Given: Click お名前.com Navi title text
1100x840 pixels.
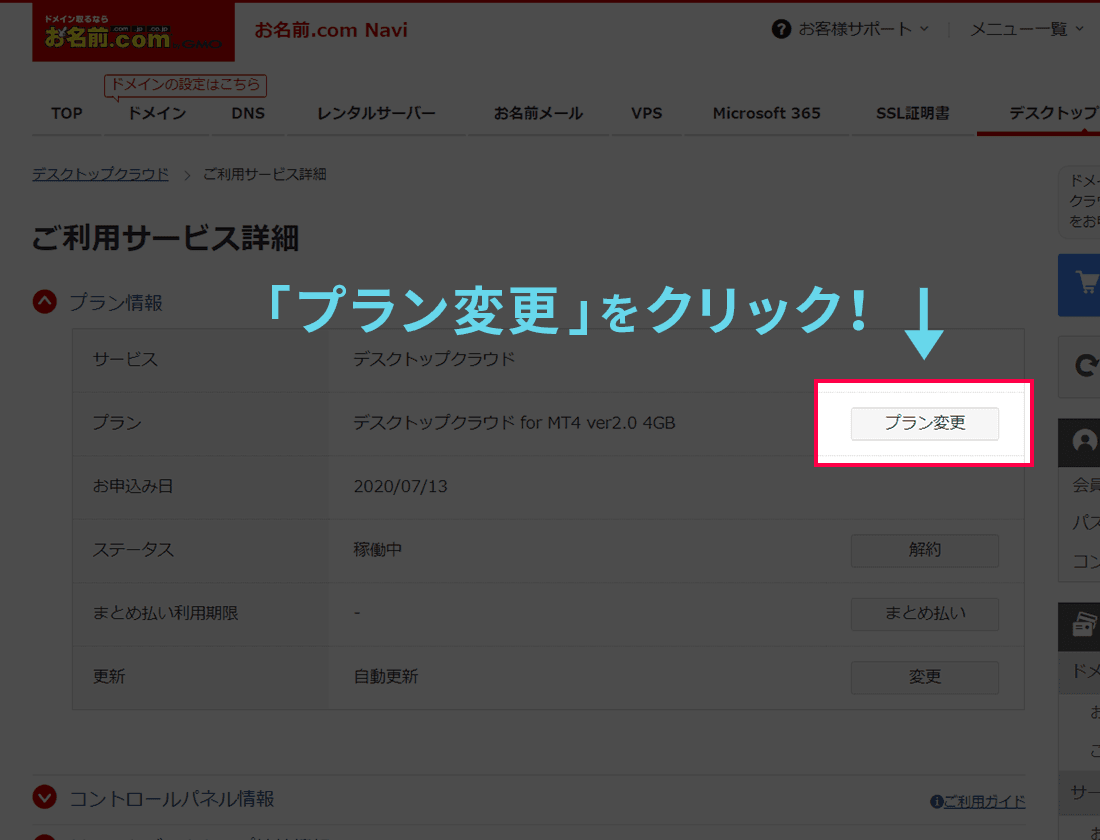Looking at the screenshot, I should (331, 30).
